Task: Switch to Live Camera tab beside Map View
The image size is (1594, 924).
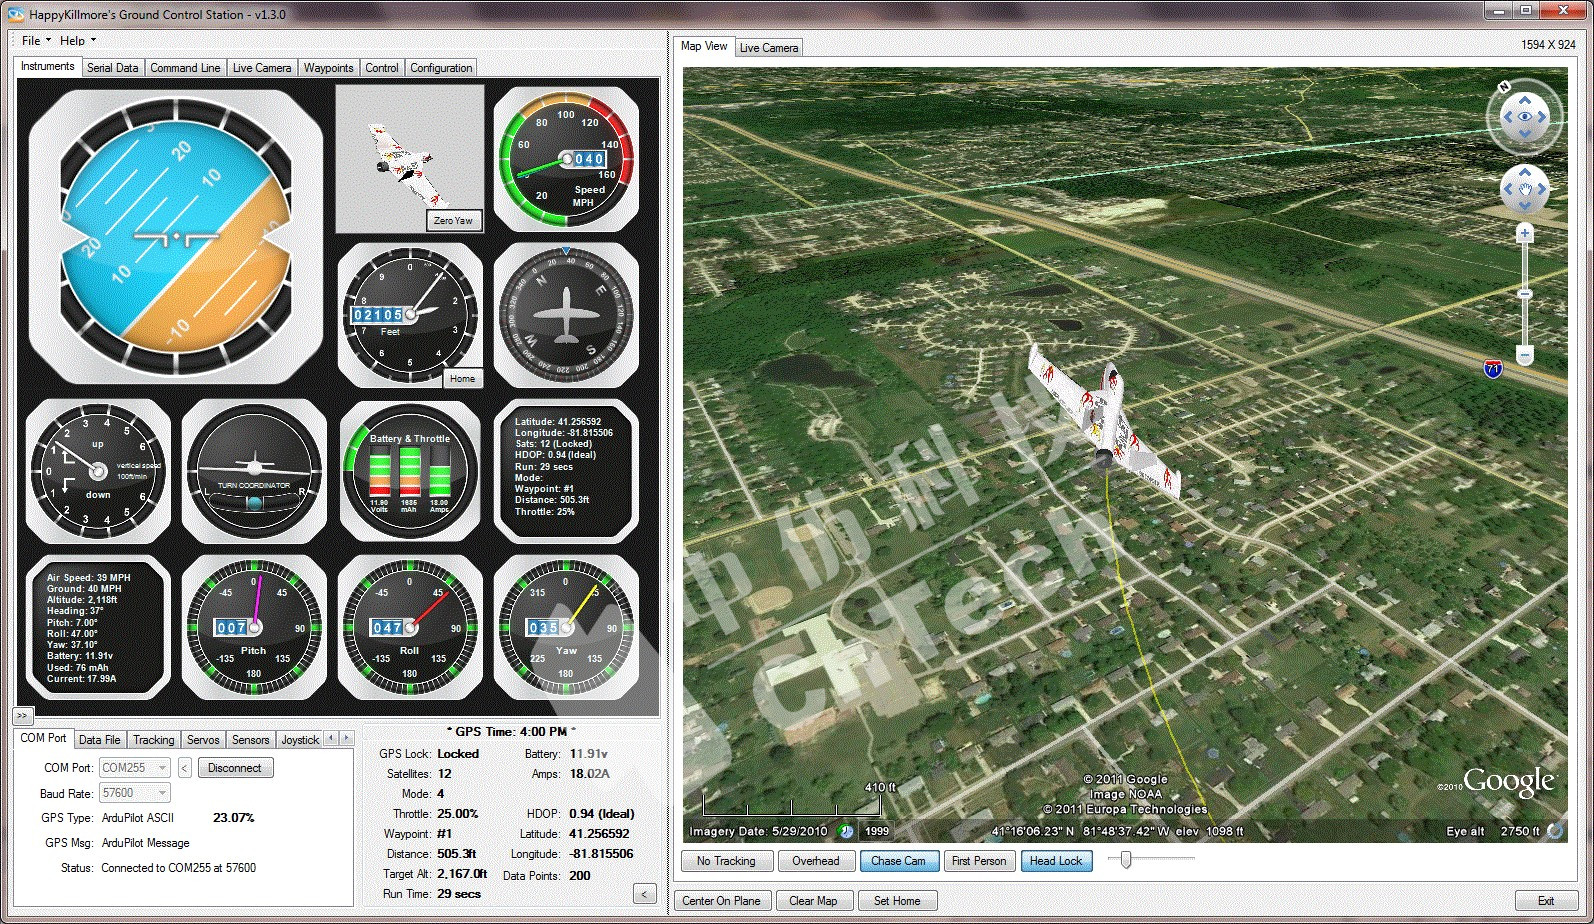Action: (x=769, y=48)
